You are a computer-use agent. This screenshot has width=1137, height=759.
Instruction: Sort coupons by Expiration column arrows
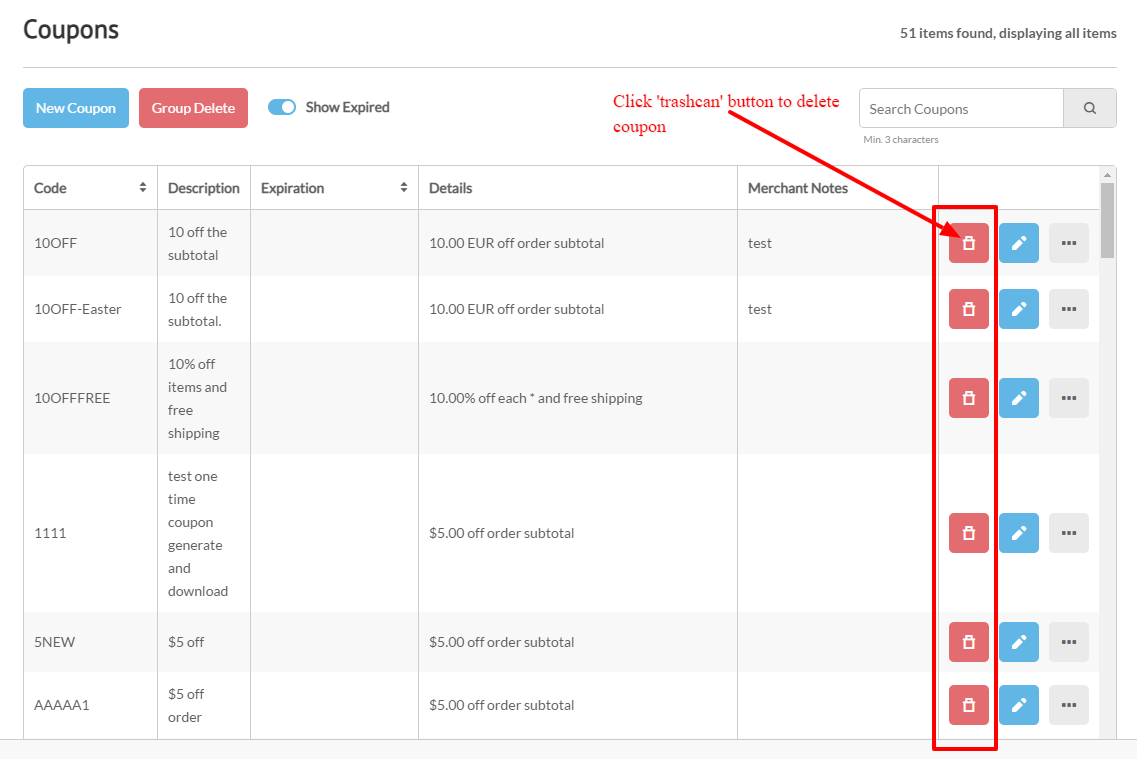(x=404, y=188)
